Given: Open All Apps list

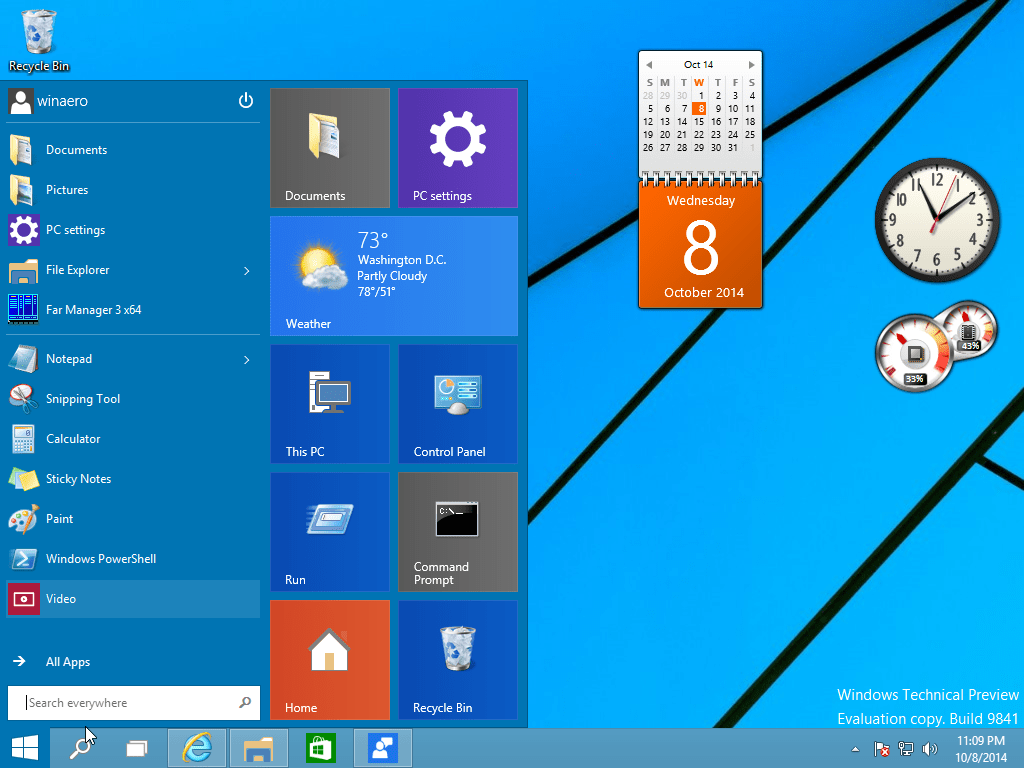Looking at the screenshot, I should 67,662.
